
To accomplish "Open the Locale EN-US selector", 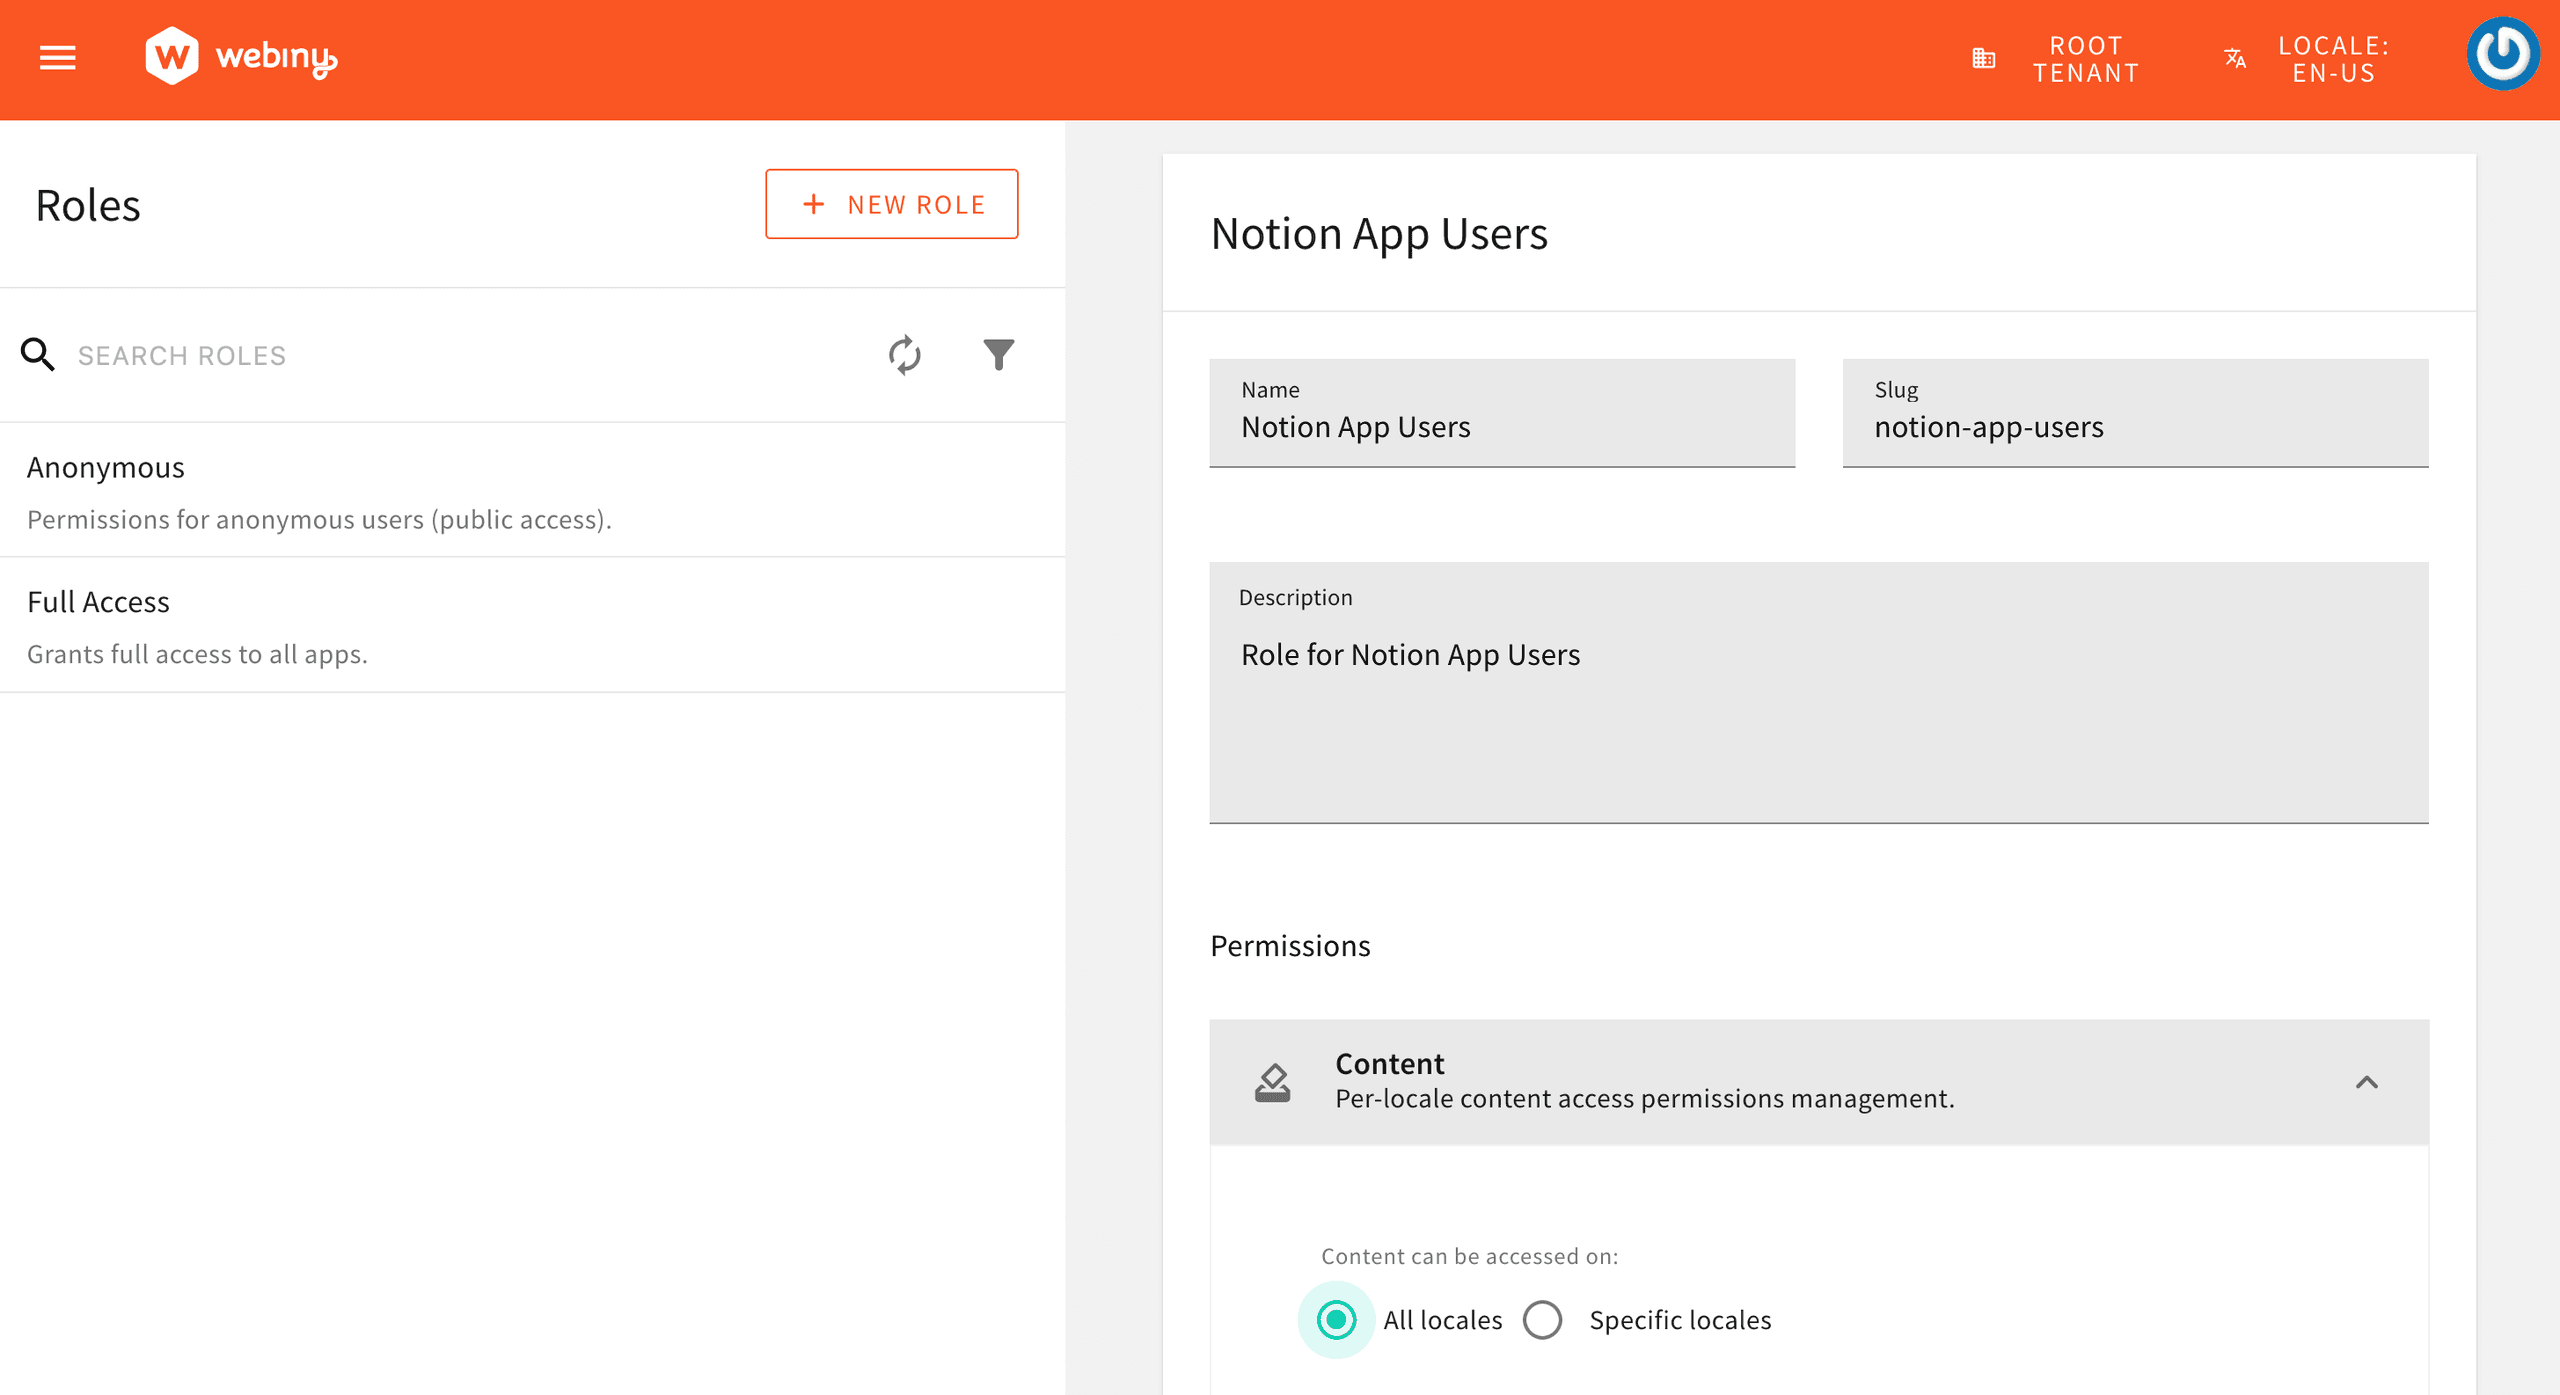I will click(x=2333, y=59).
